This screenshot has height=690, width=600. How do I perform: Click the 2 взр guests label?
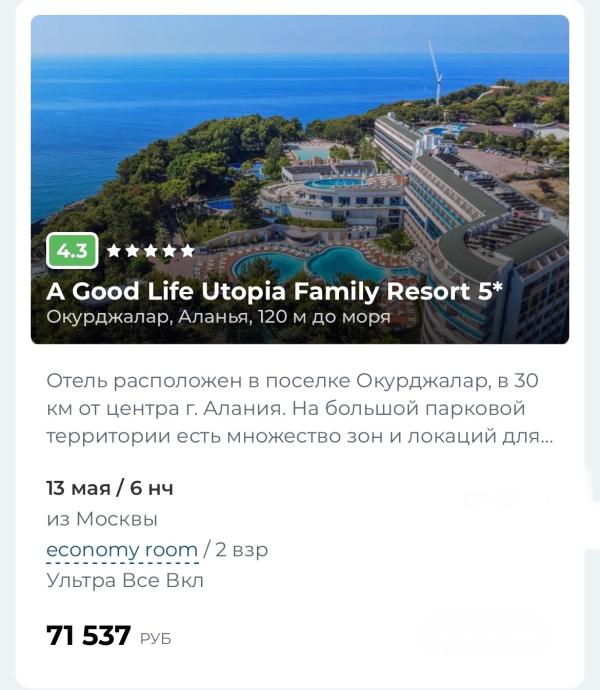point(241,550)
